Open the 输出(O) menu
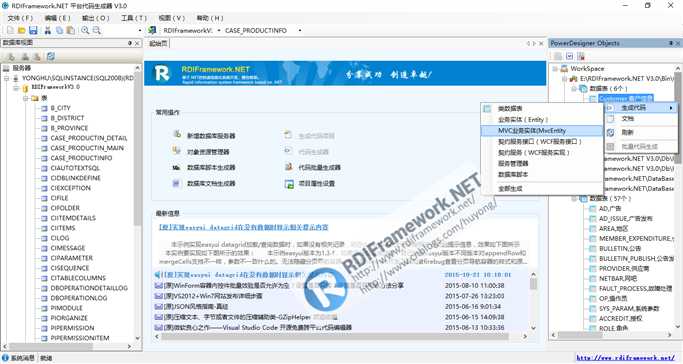The width and height of the screenshot is (683, 364). point(95,18)
